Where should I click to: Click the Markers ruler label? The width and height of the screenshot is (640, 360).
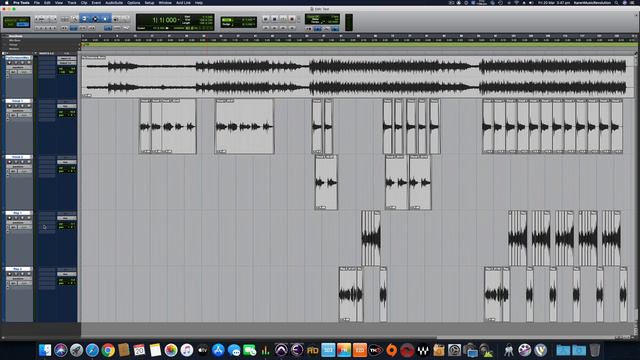pyautogui.click(x=14, y=49)
